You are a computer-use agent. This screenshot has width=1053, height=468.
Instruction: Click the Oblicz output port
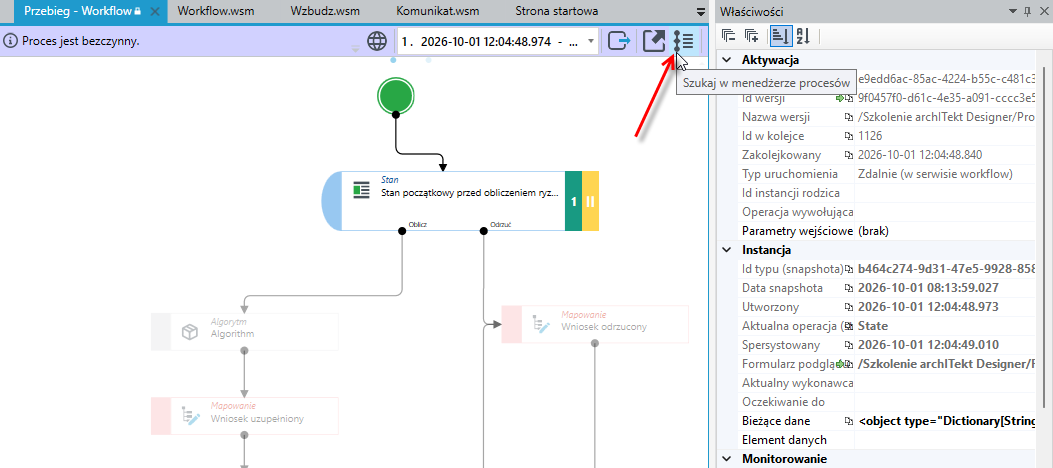(x=402, y=231)
